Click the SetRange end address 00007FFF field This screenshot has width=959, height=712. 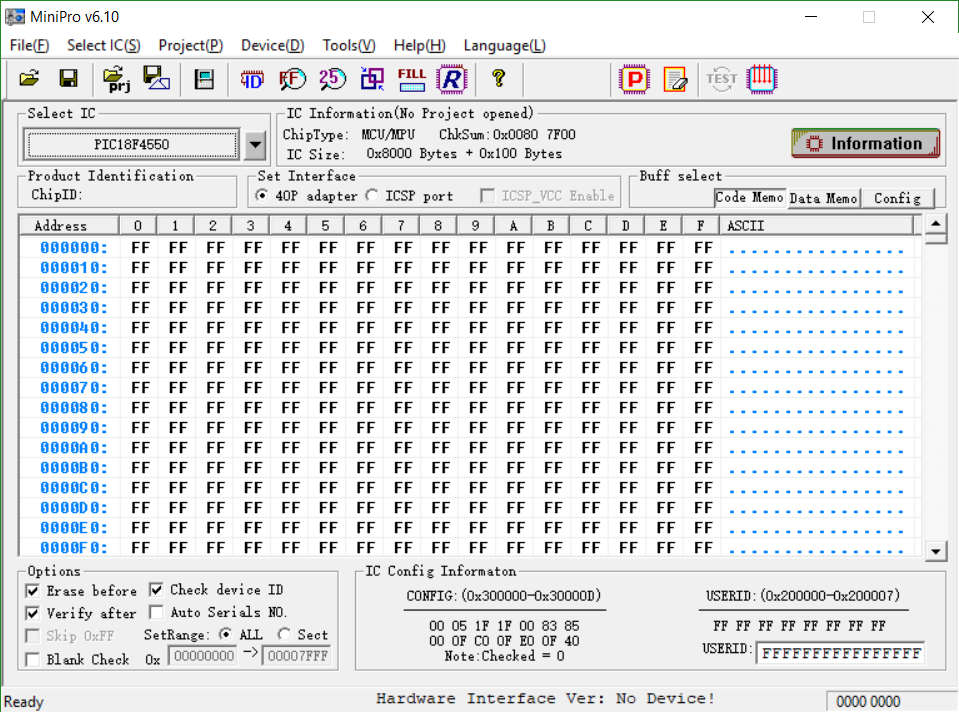pos(297,656)
